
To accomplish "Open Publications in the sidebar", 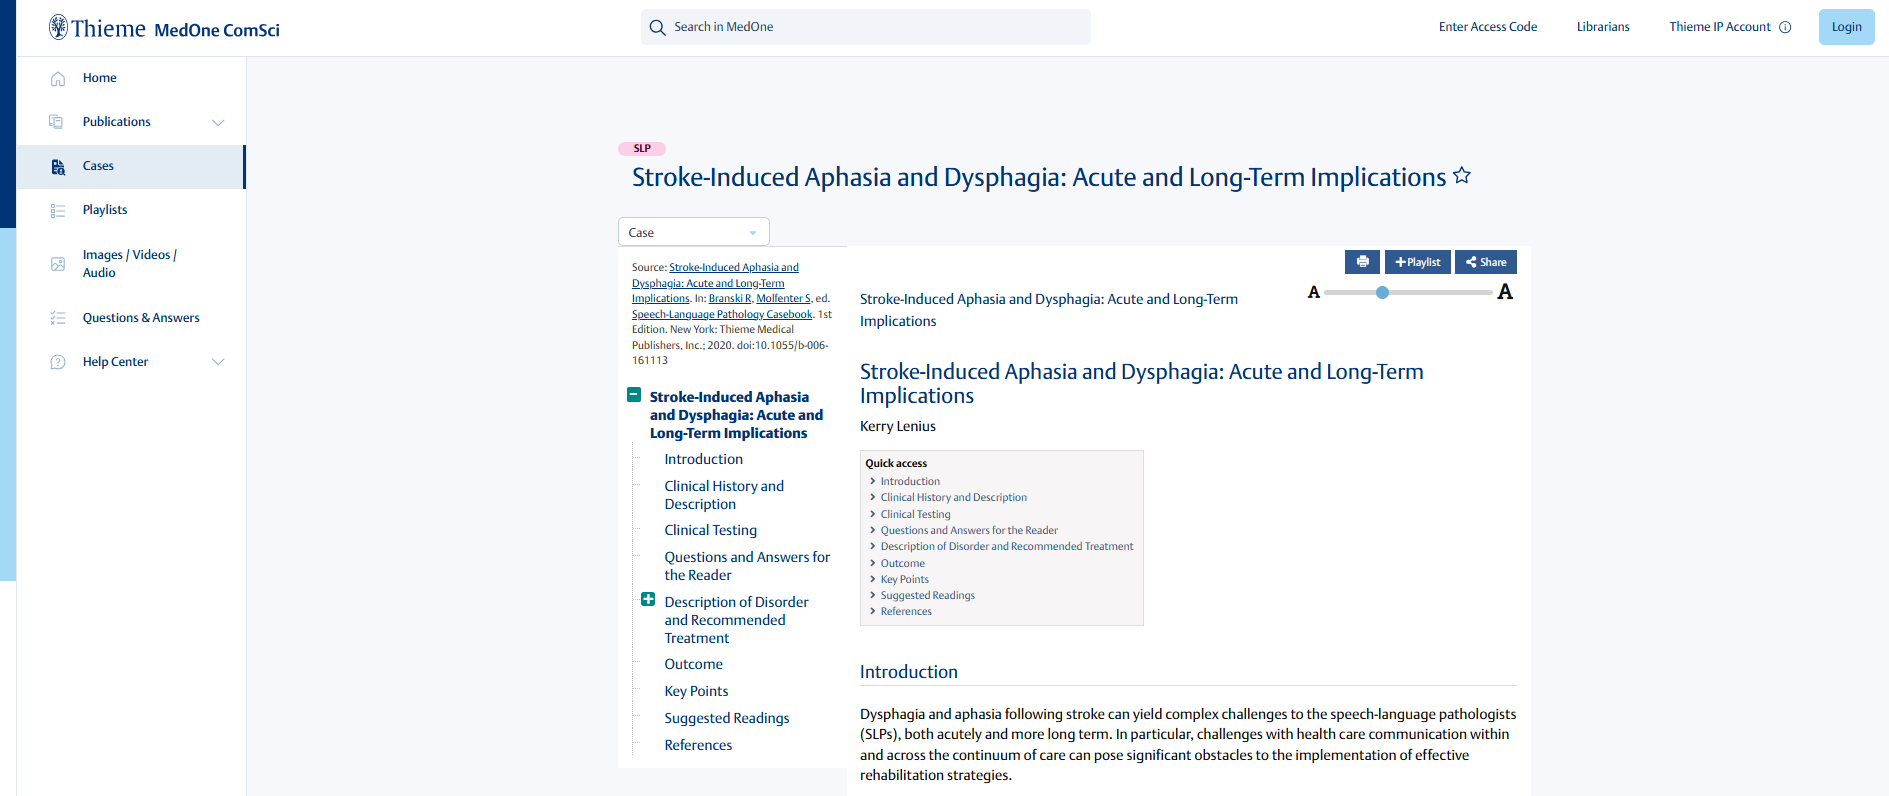I will (x=117, y=122).
